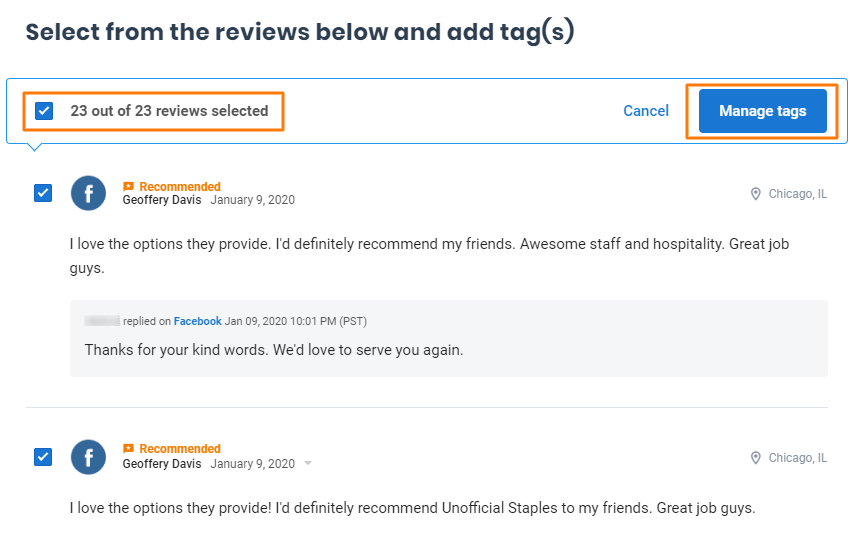Deselect the second Geoffery Davis review checkbox
This screenshot has height=536, width=854.
coord(43,457)
